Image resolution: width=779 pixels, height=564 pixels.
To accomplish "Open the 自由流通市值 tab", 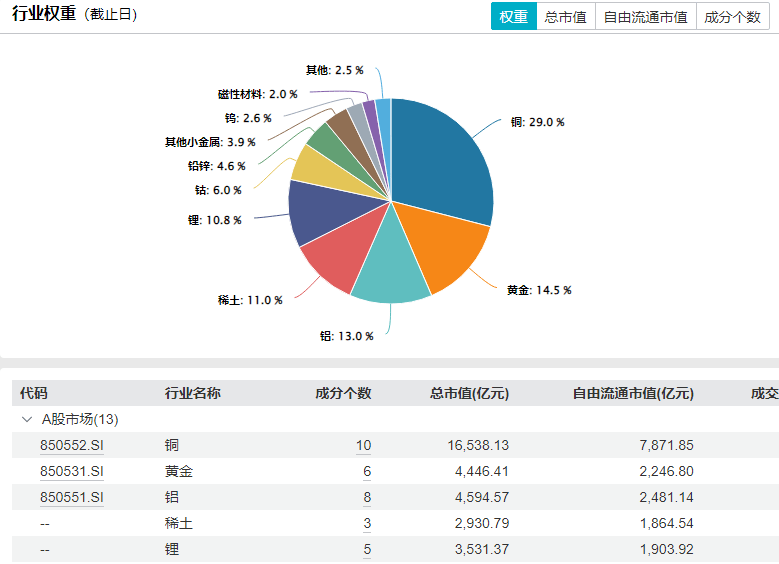I will (645, 17).
